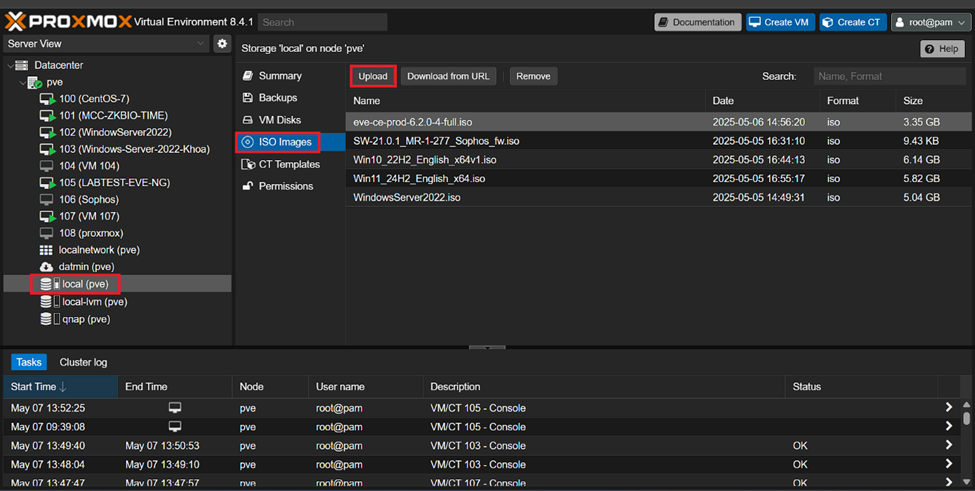Select the qnap (pve) storage icon
Screen dimensions: 975x491
(46, 319)
